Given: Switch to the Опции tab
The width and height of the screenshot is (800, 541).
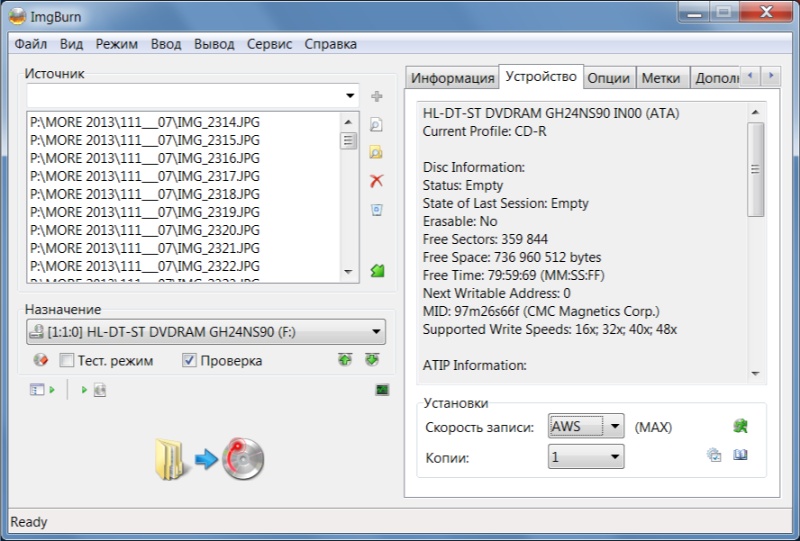Looking at the screenshot, I should click(608, 78).
